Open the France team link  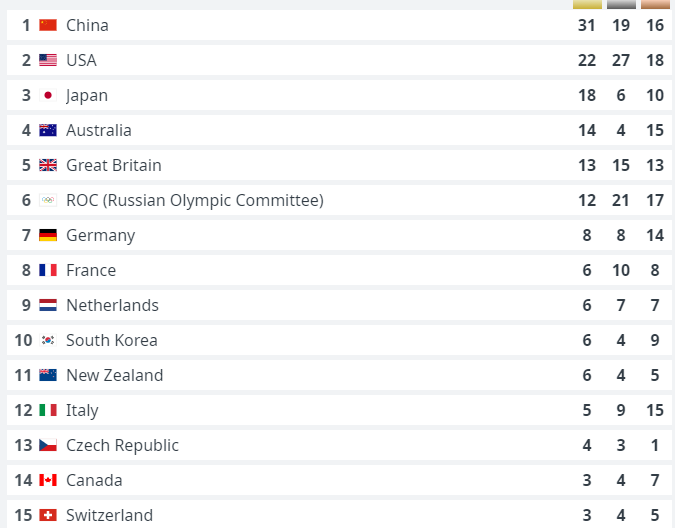pyautogui.click(x=91, y=270)
